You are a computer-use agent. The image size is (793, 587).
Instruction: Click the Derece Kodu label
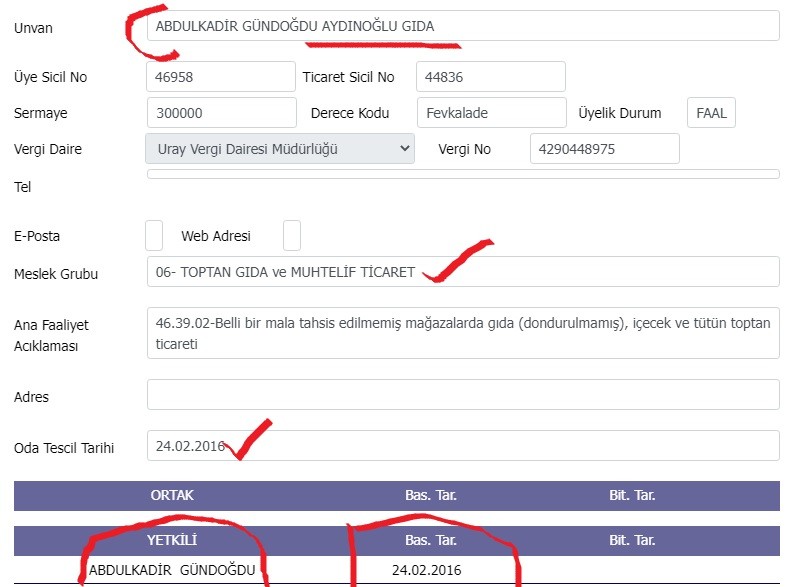point(350,113)
